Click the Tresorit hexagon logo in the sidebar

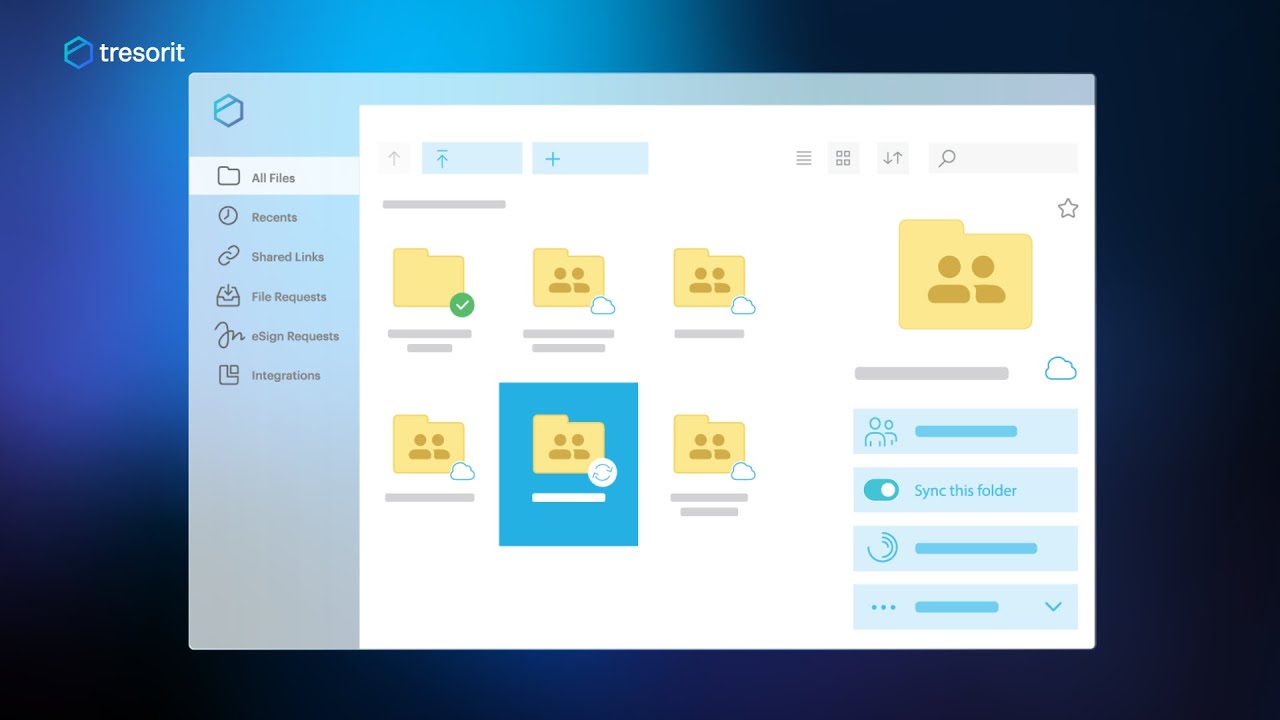tap(228, 111)
